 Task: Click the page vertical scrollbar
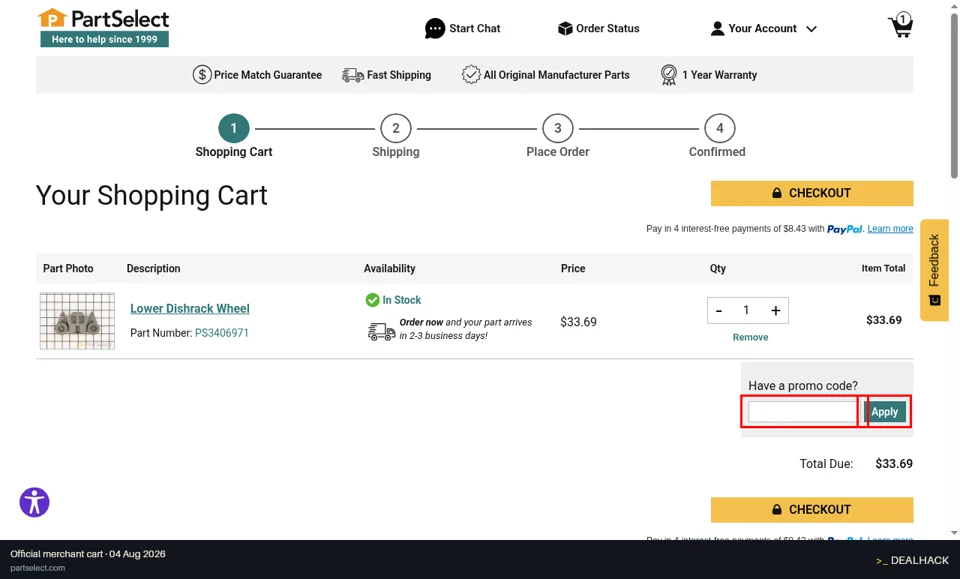click(954, 96)
